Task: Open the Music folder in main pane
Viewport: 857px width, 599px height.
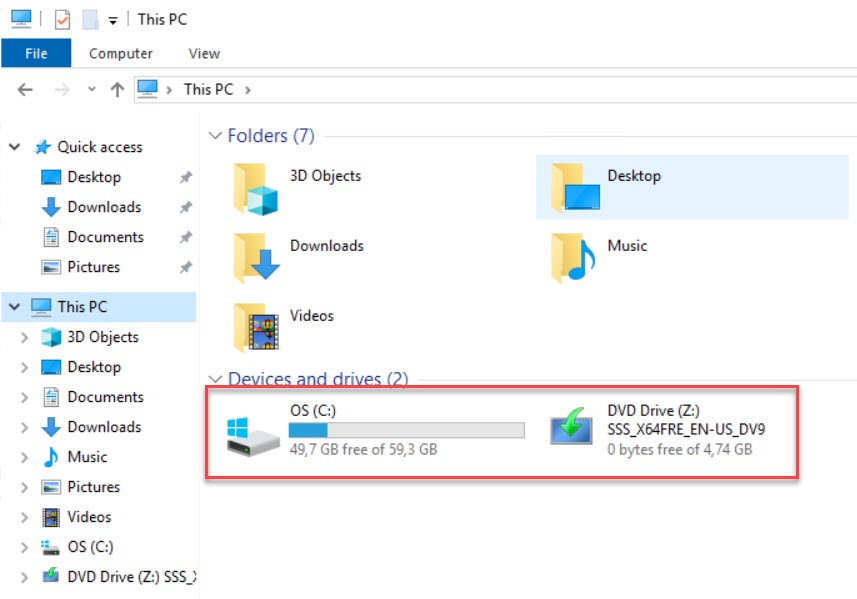Action: point(573,258)
